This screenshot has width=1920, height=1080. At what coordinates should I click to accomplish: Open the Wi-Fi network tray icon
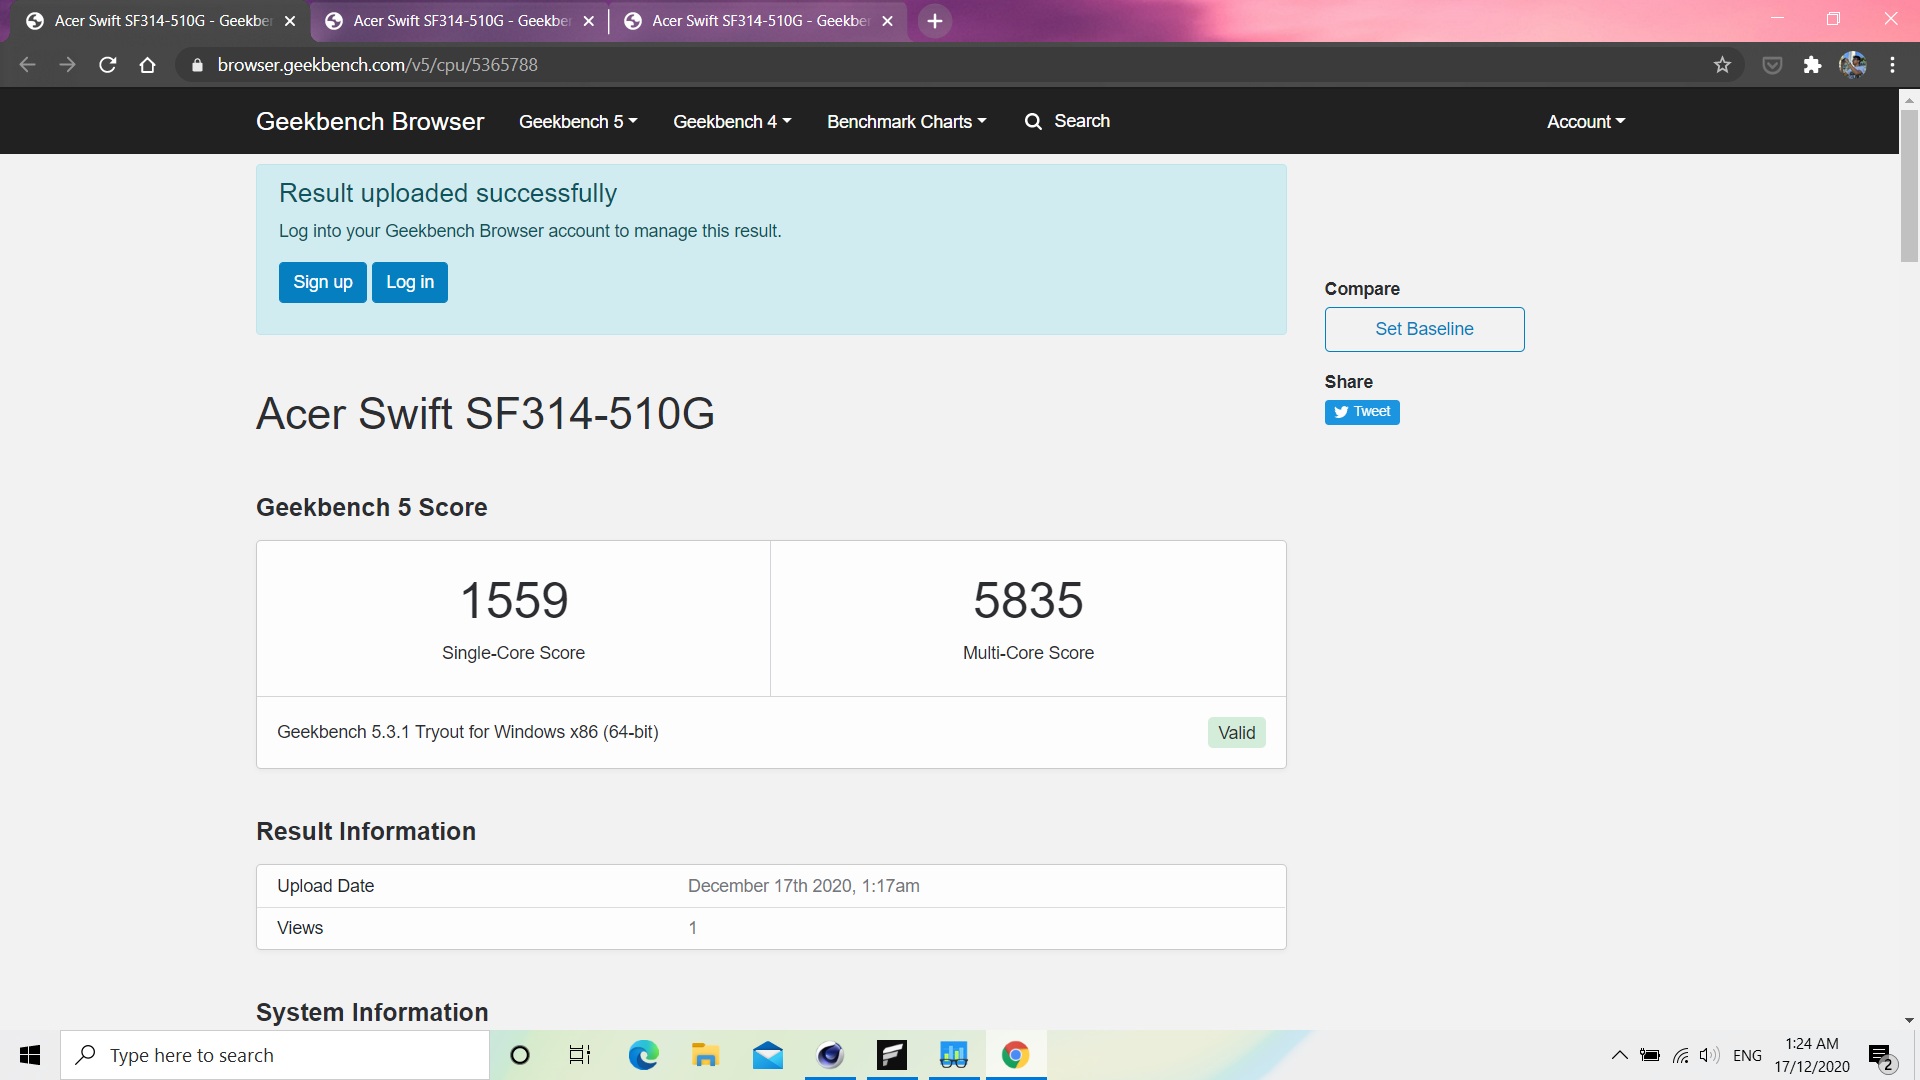1681,1055
